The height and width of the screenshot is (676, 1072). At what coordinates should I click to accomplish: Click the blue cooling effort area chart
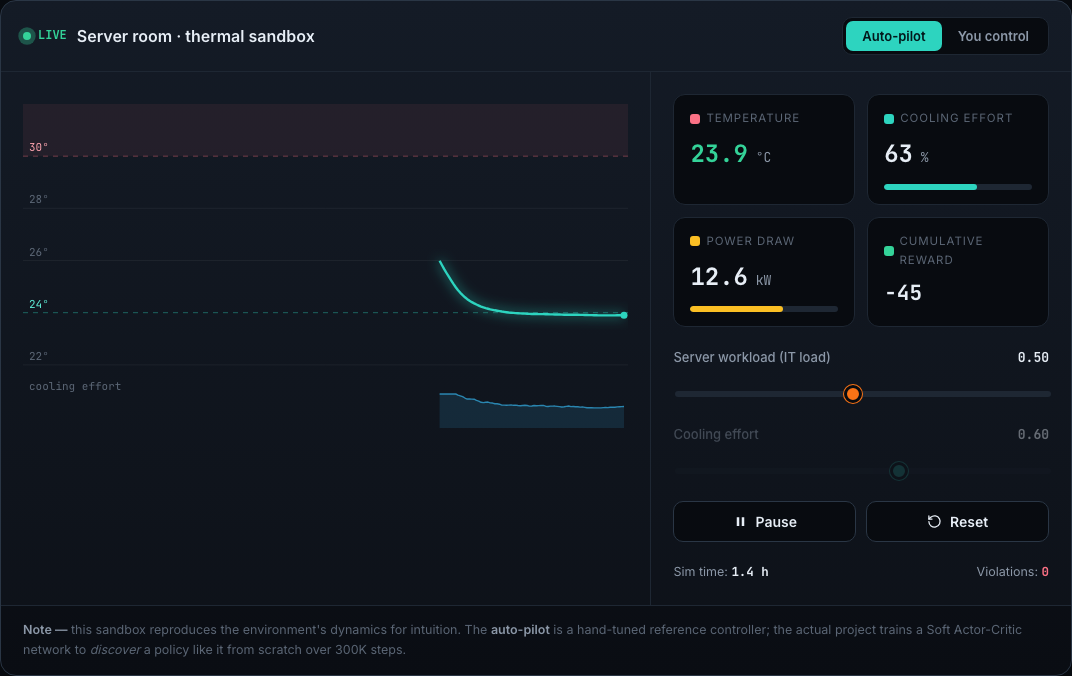(531, 412)
